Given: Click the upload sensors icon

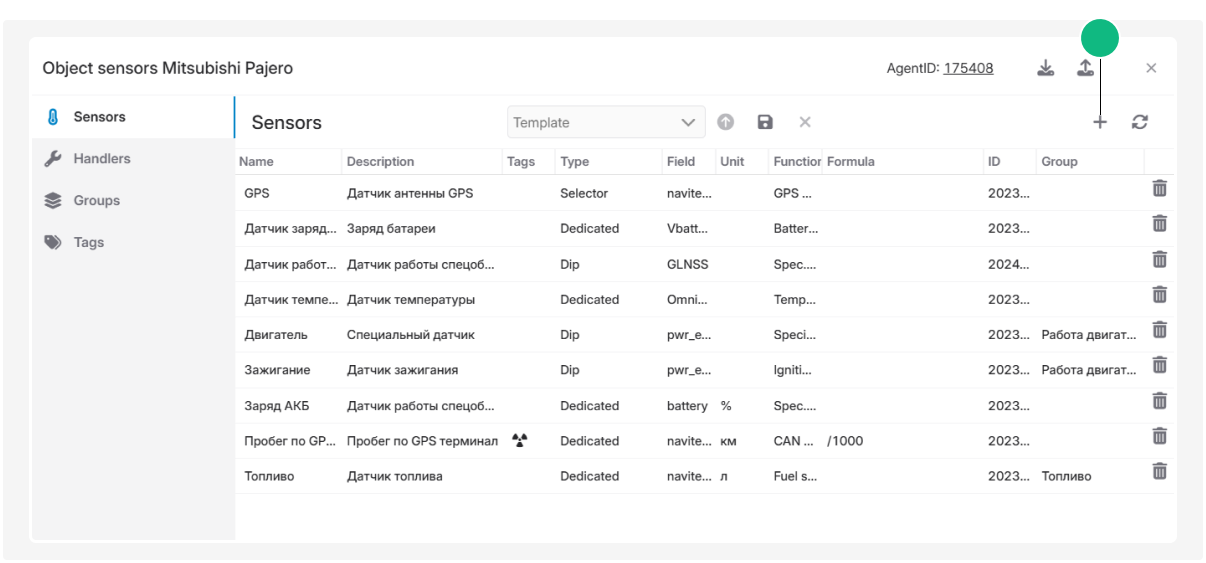Looking at the screenshot, I should [x=1085, y=68].
